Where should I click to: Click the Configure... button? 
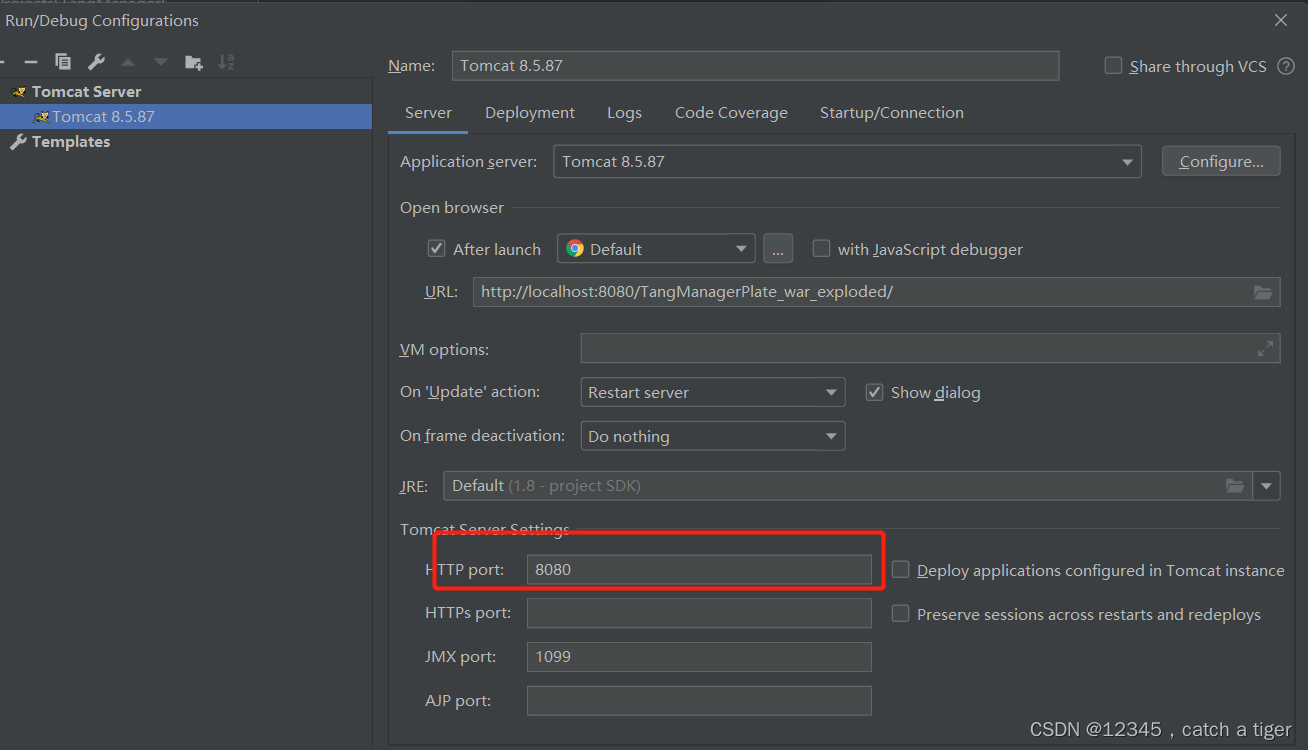[x=1221, y=161]
